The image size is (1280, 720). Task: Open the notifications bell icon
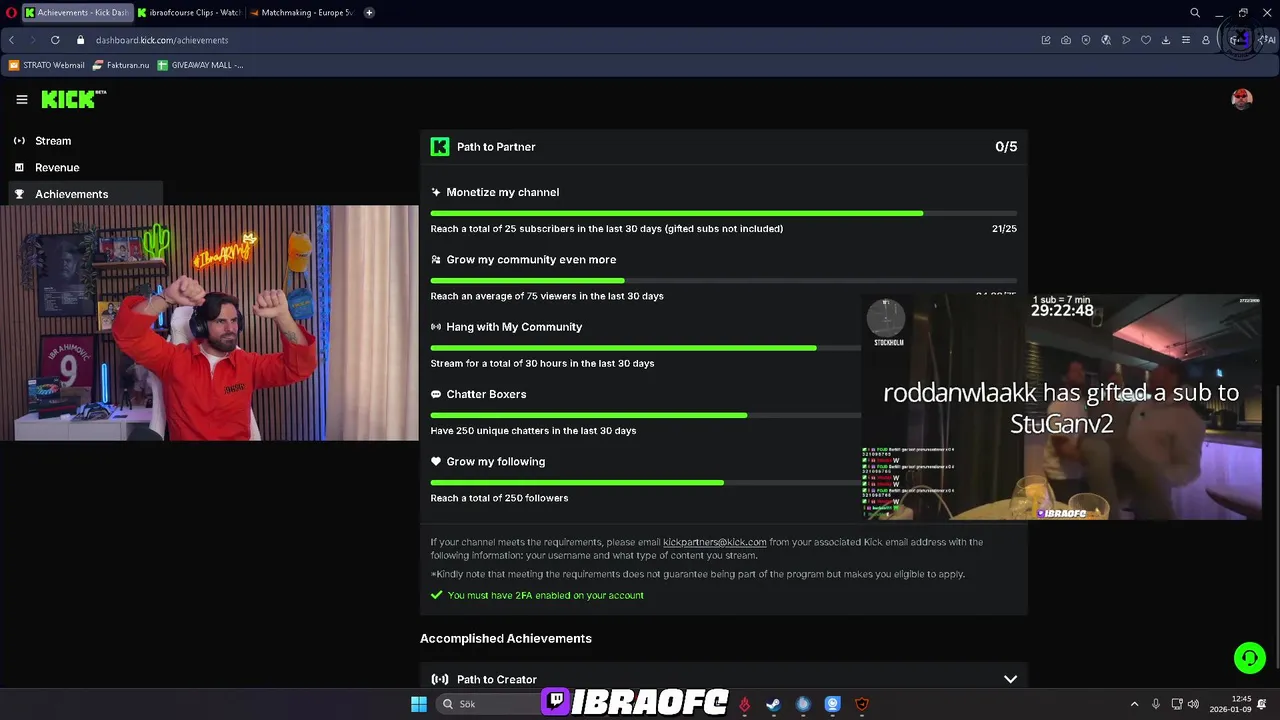1262,704
